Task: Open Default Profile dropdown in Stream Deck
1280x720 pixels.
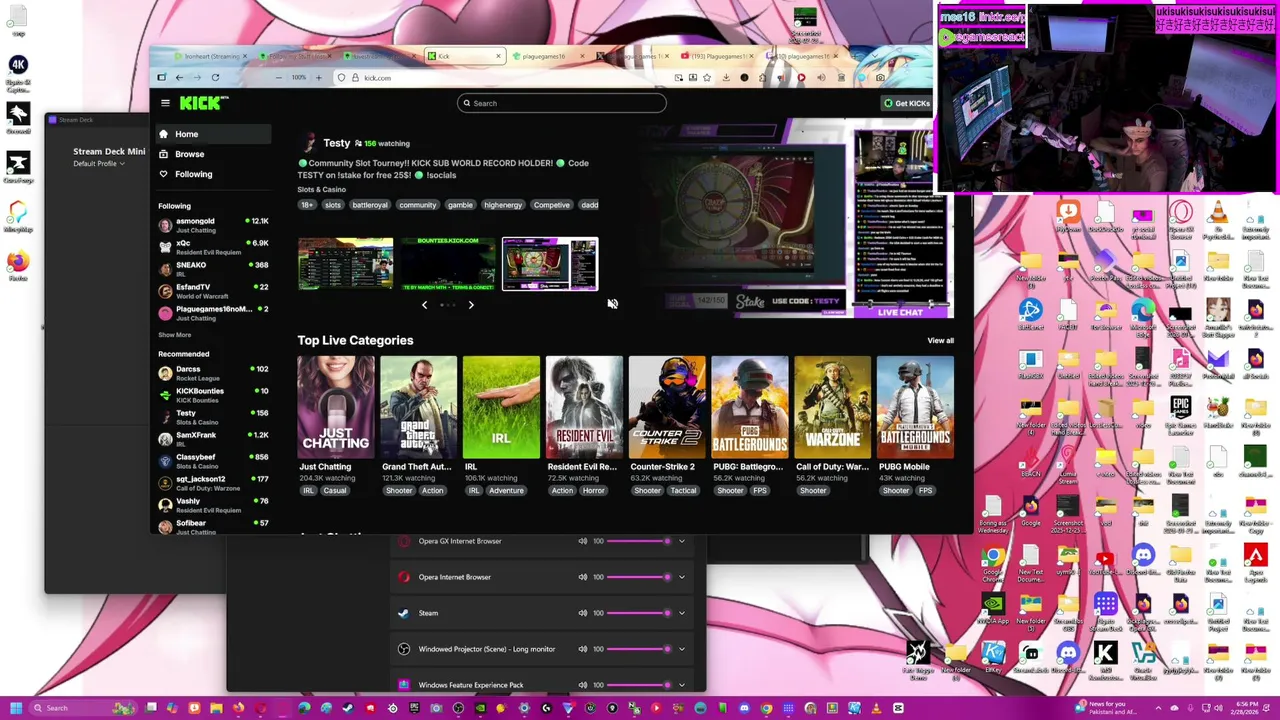Action: (99, 163)
